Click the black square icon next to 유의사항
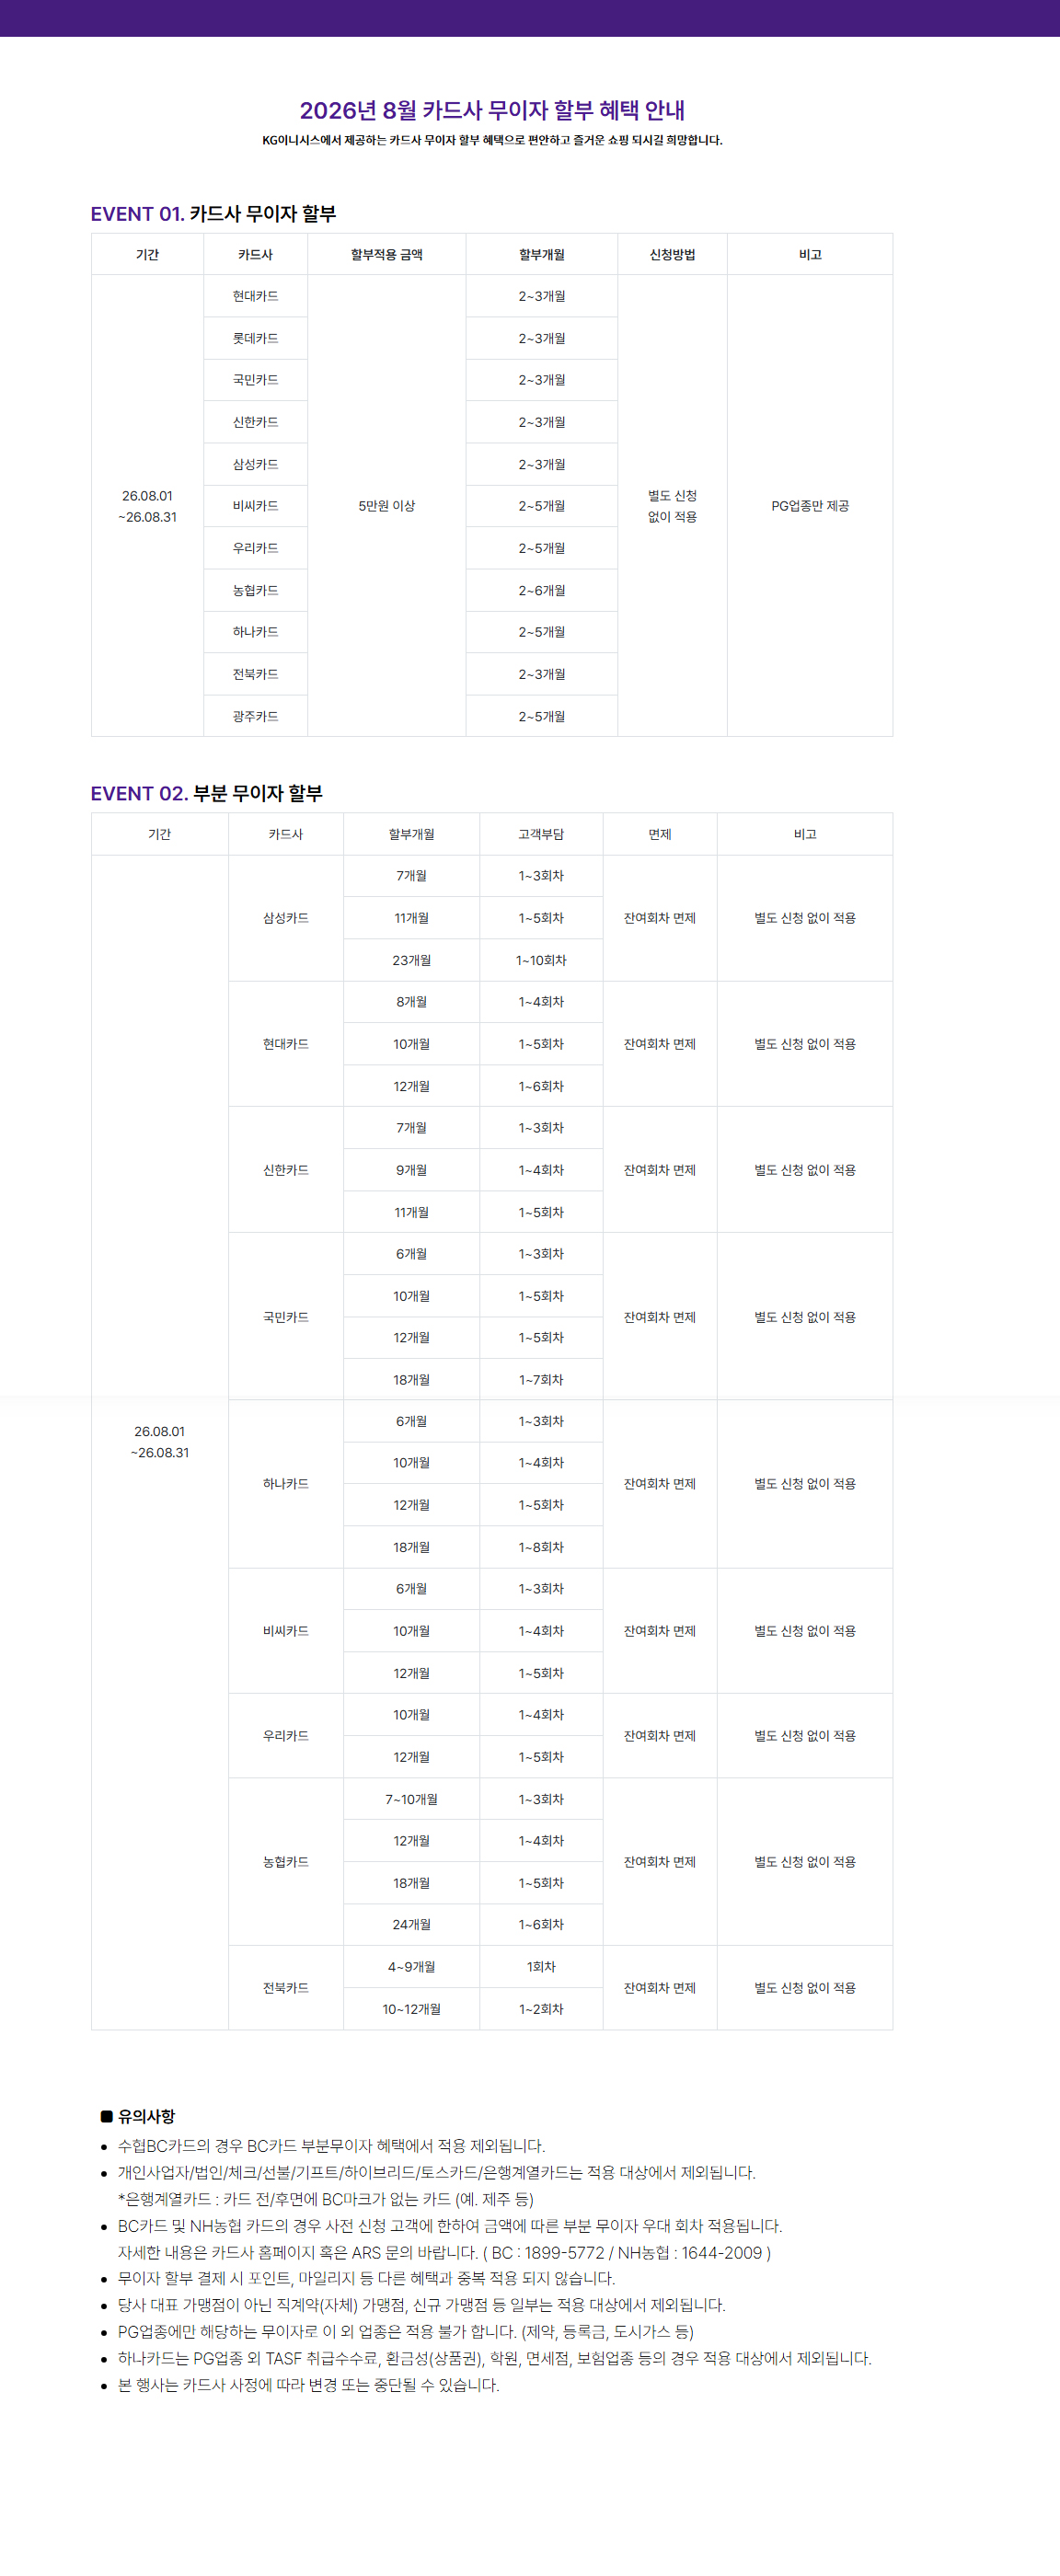Image resolution: width=1060 pixels, height=2576 pixels. [106, 2116]
